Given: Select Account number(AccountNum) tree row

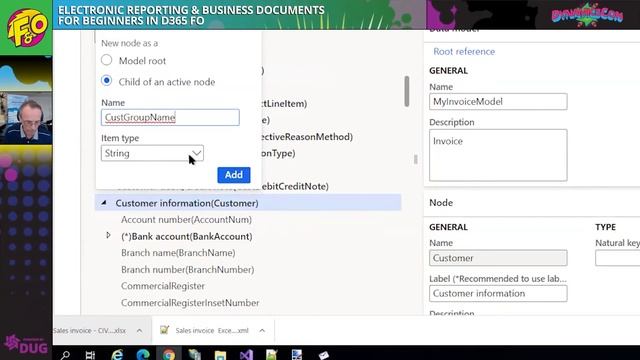Looking at the screenshot, I should tap(186, 220).
